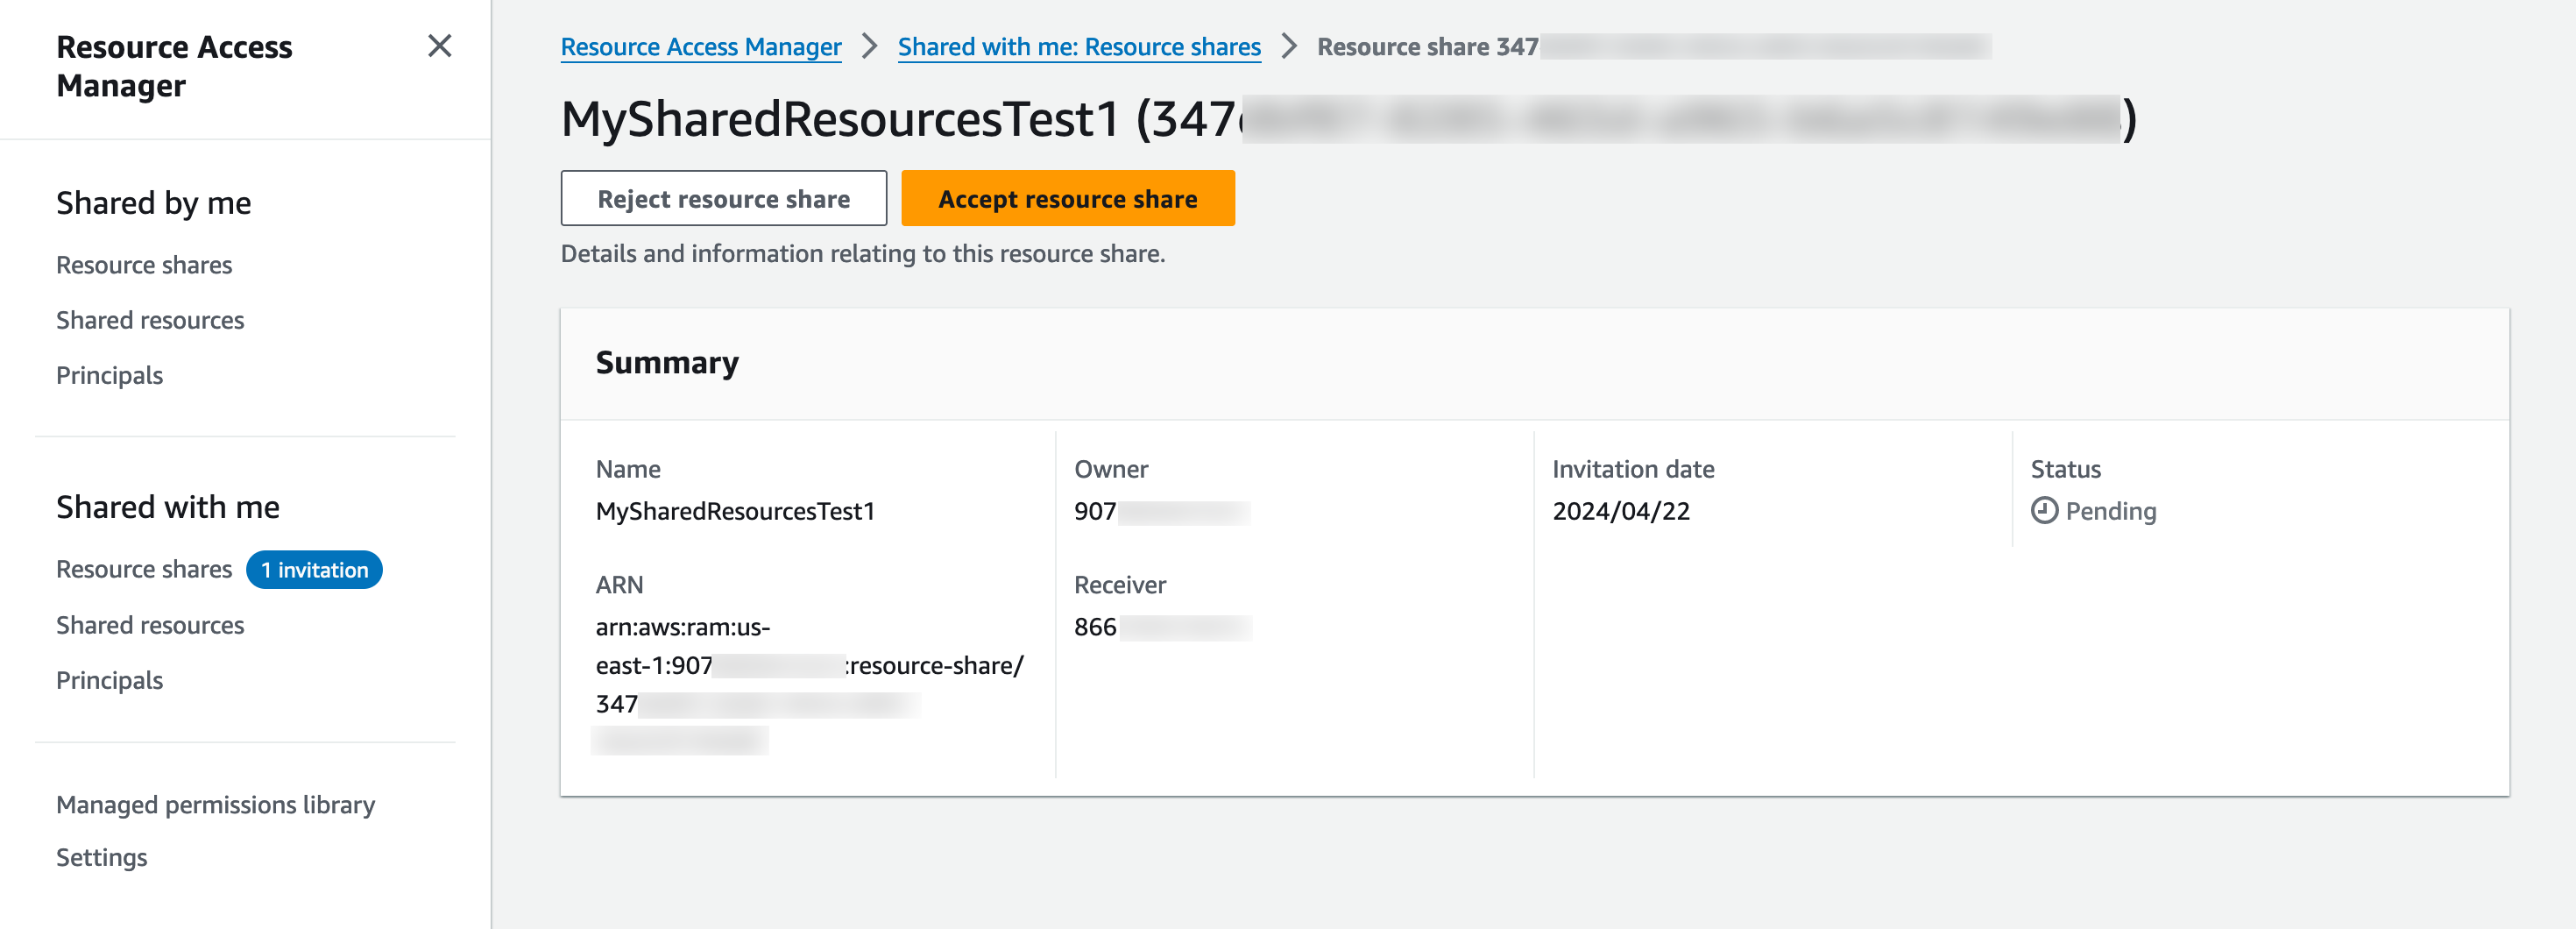This screenshot has width=2576, height=929.
Task: Open Resource shares under Shared with me
Action: click(144, 569)
